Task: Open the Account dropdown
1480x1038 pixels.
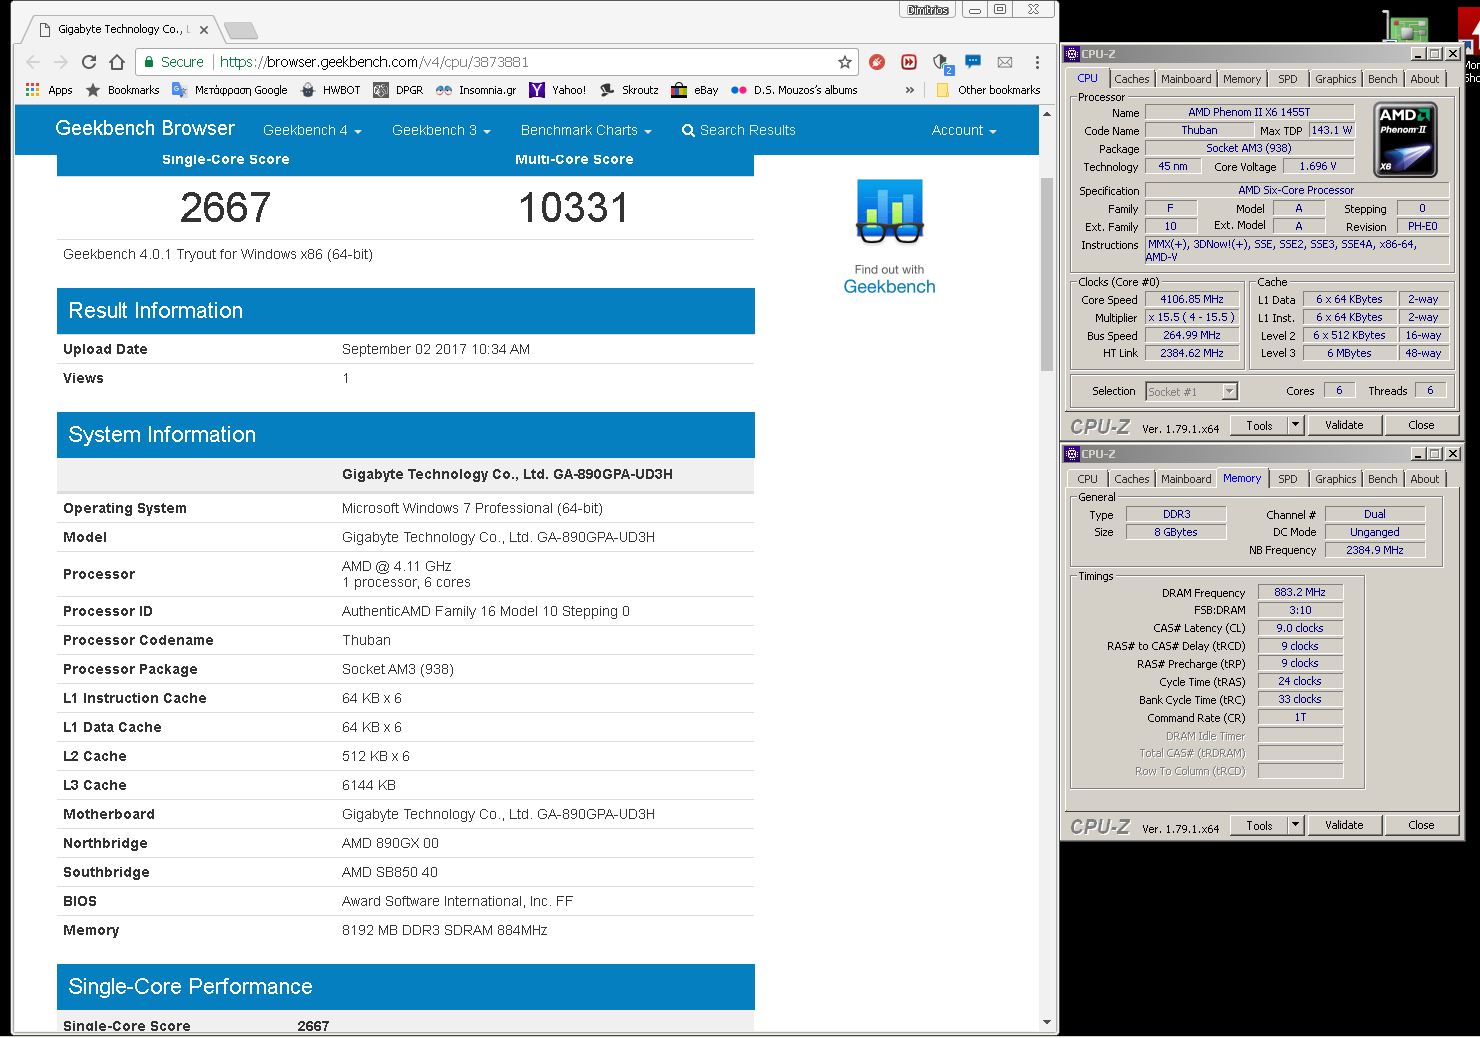Action: click(964, 130)
